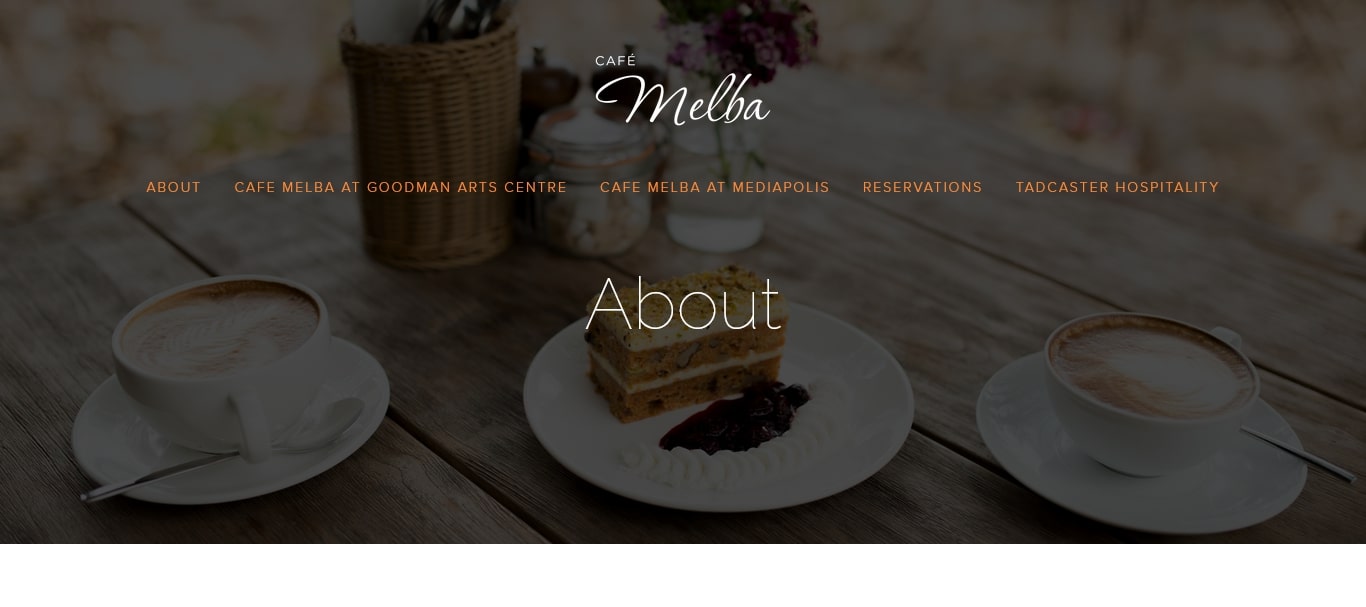Click the white content area below the banner

[683, 576]
